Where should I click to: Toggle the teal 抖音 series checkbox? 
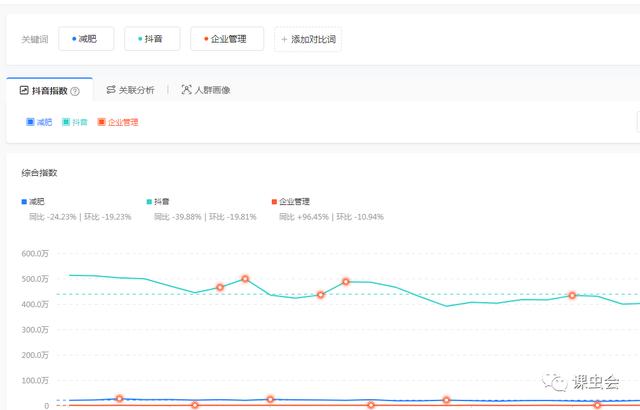coord(66,122)
